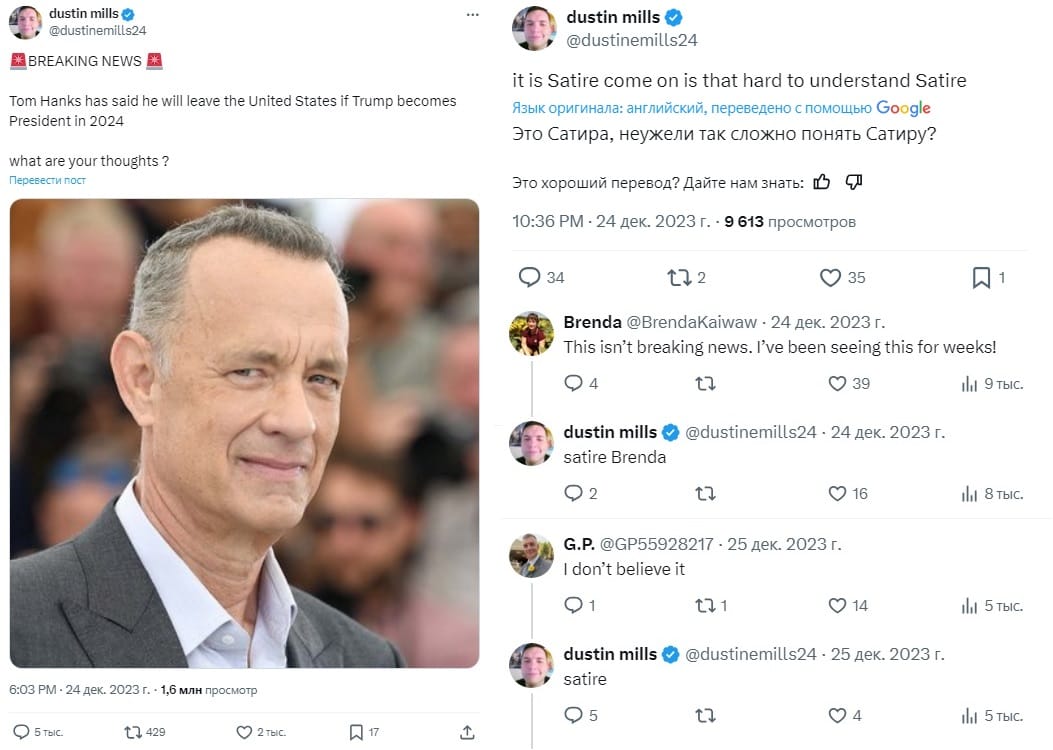The height and width of the screenshot is (750, 1053).
Task: Repost the post showing 429 reposts
Action: 133,733
